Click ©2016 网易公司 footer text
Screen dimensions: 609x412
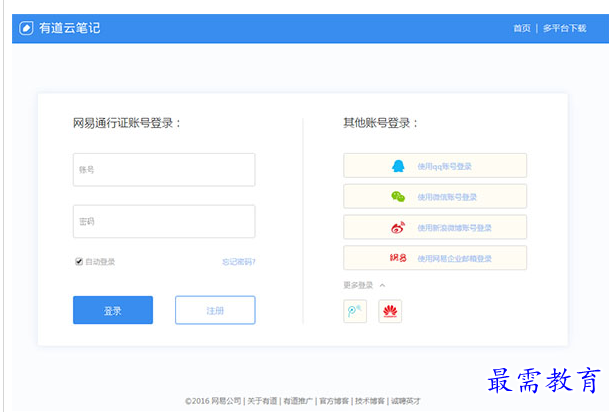click(213, 401)
